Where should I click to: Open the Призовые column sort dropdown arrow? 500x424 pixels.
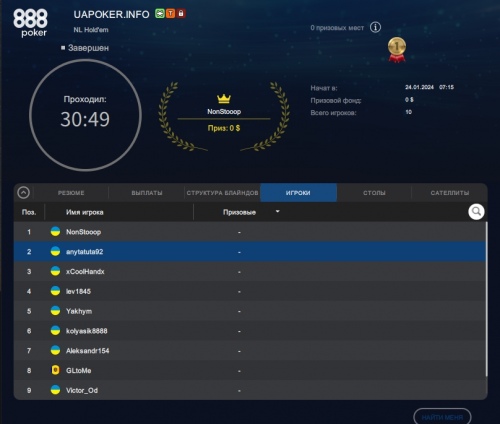click(277, 211)
